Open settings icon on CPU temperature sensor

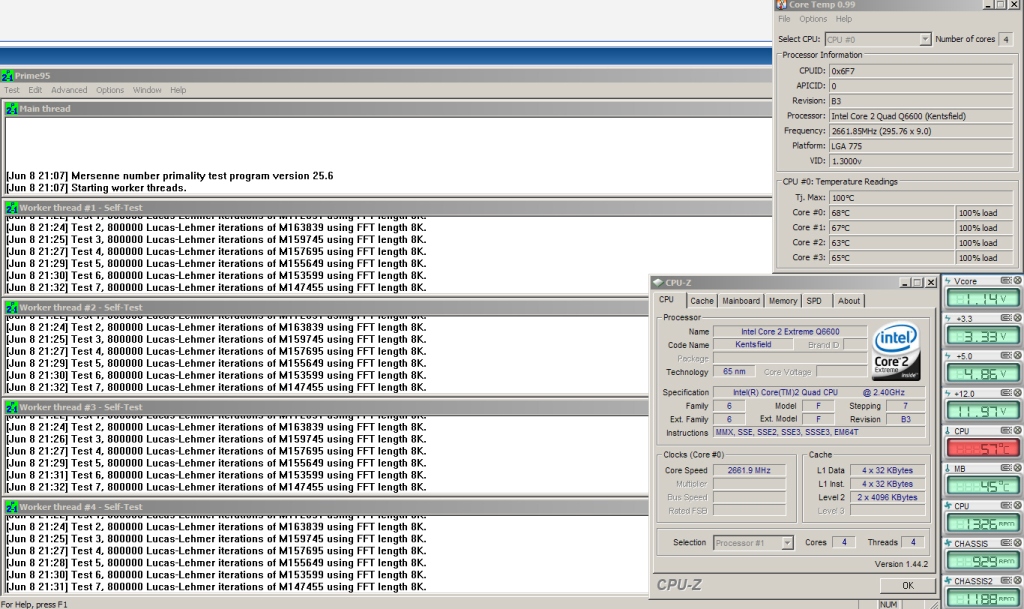click(x=1006, y=430)
